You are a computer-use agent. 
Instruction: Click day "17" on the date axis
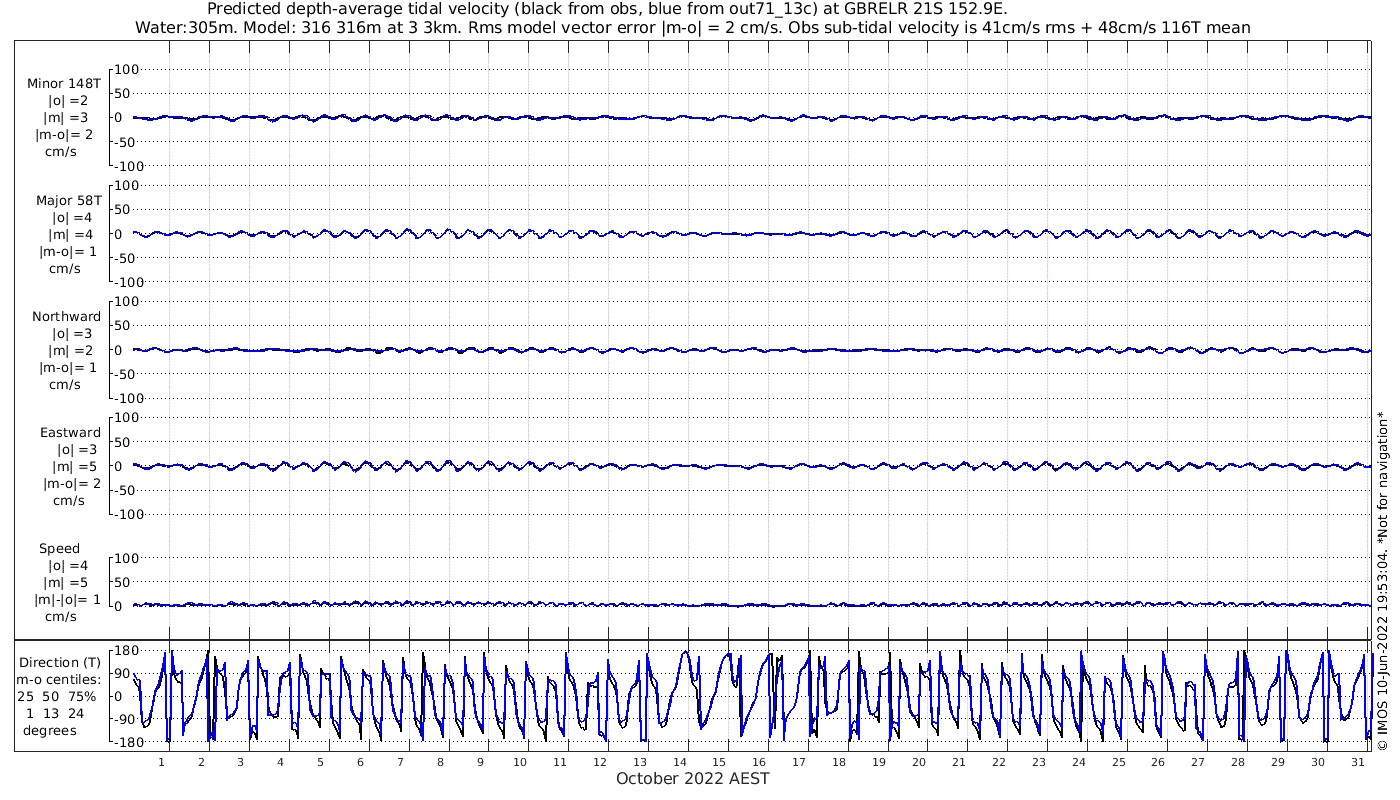(x=799, y=762)
